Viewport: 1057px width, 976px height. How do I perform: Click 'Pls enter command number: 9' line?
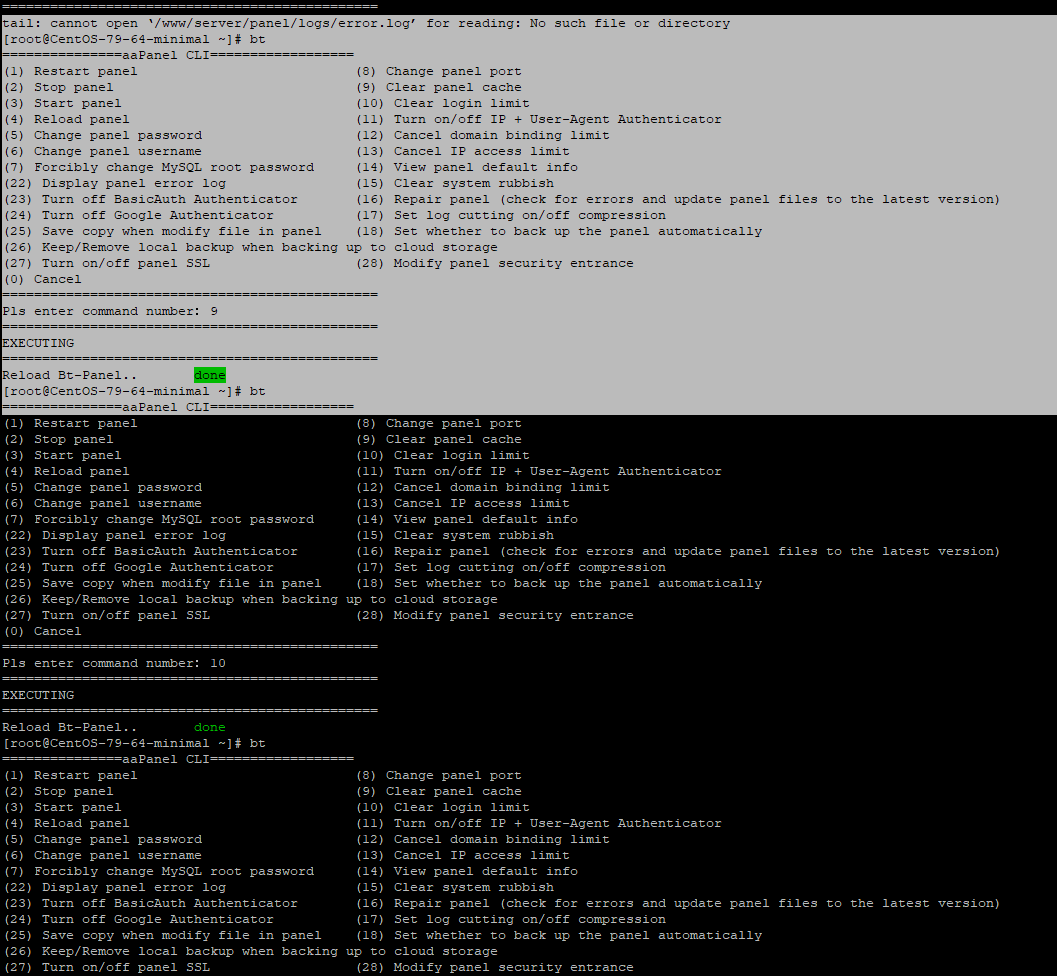click(x=110, y=311)
